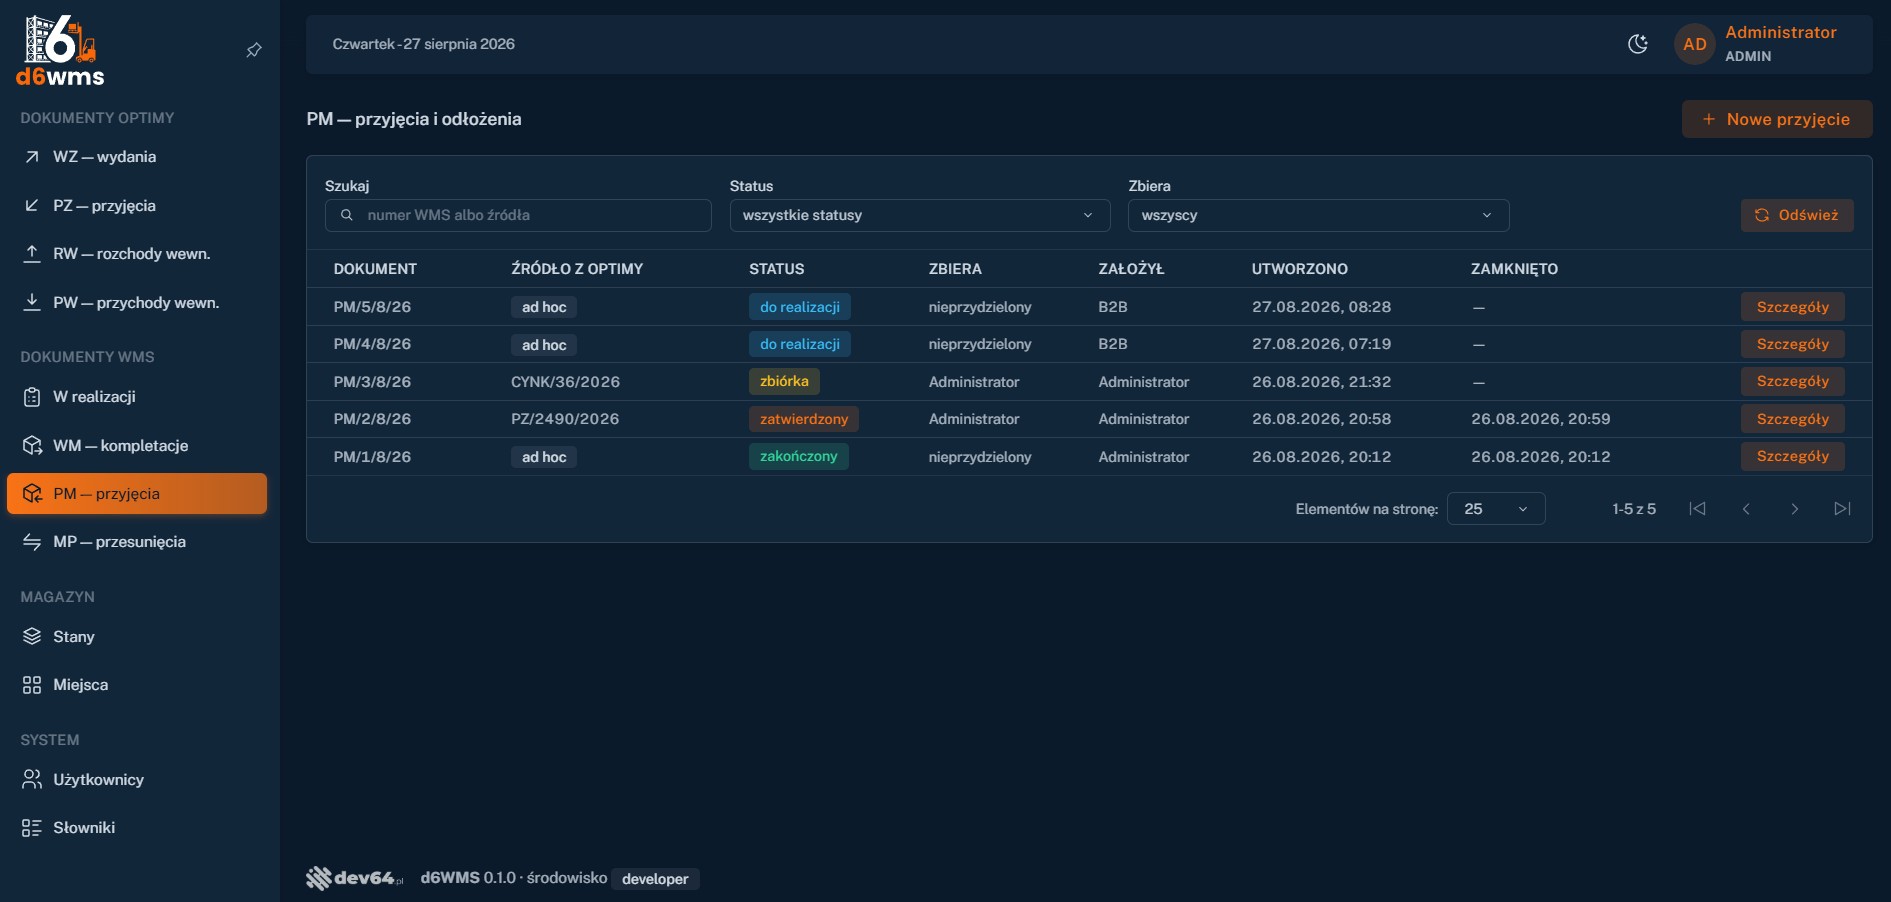This screenshot has width=1891, height=902.
Task: Click the search magnifier icon
Action: point(347,215)
